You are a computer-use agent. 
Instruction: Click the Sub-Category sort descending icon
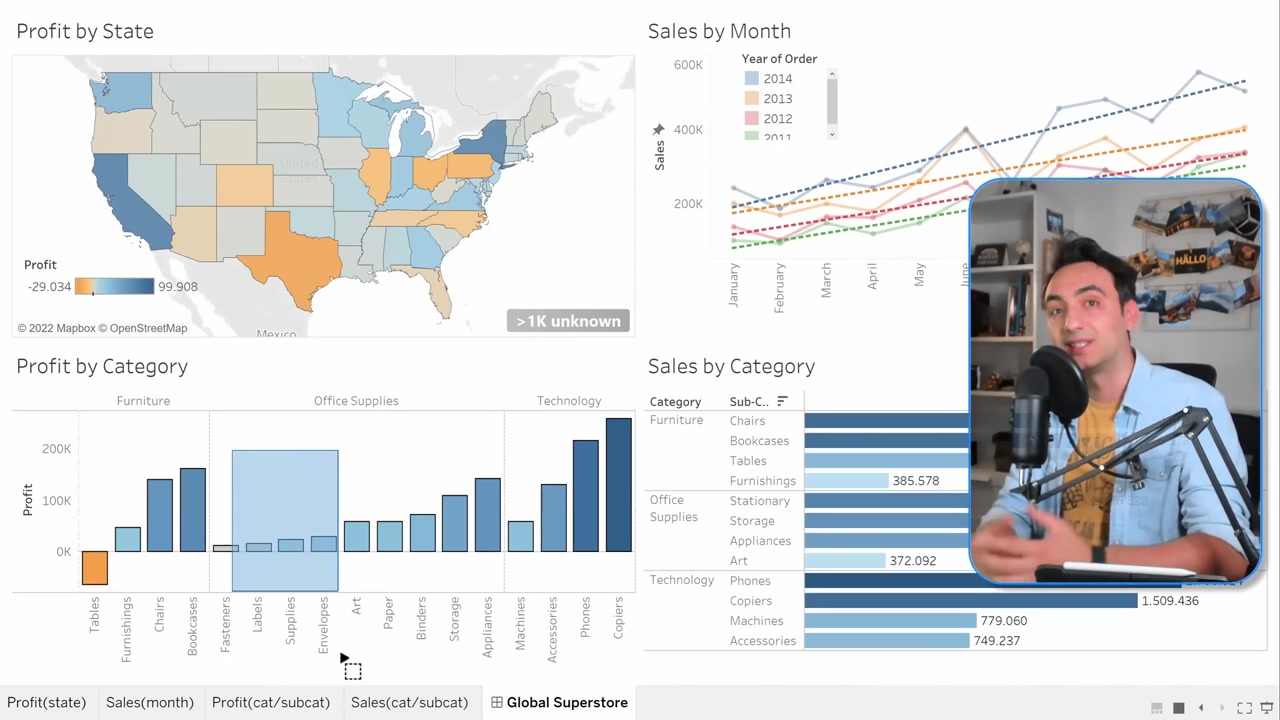point(782,401)
